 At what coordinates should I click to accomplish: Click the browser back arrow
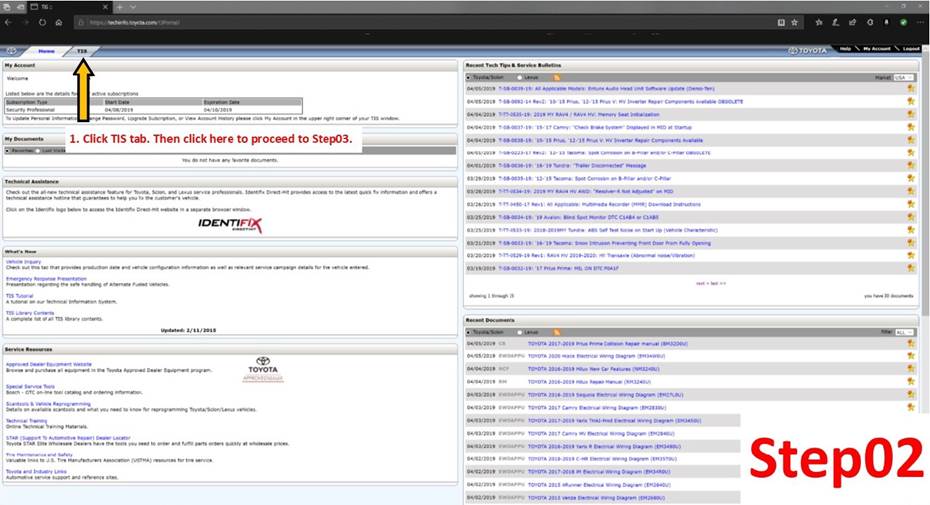coord(8,23)
